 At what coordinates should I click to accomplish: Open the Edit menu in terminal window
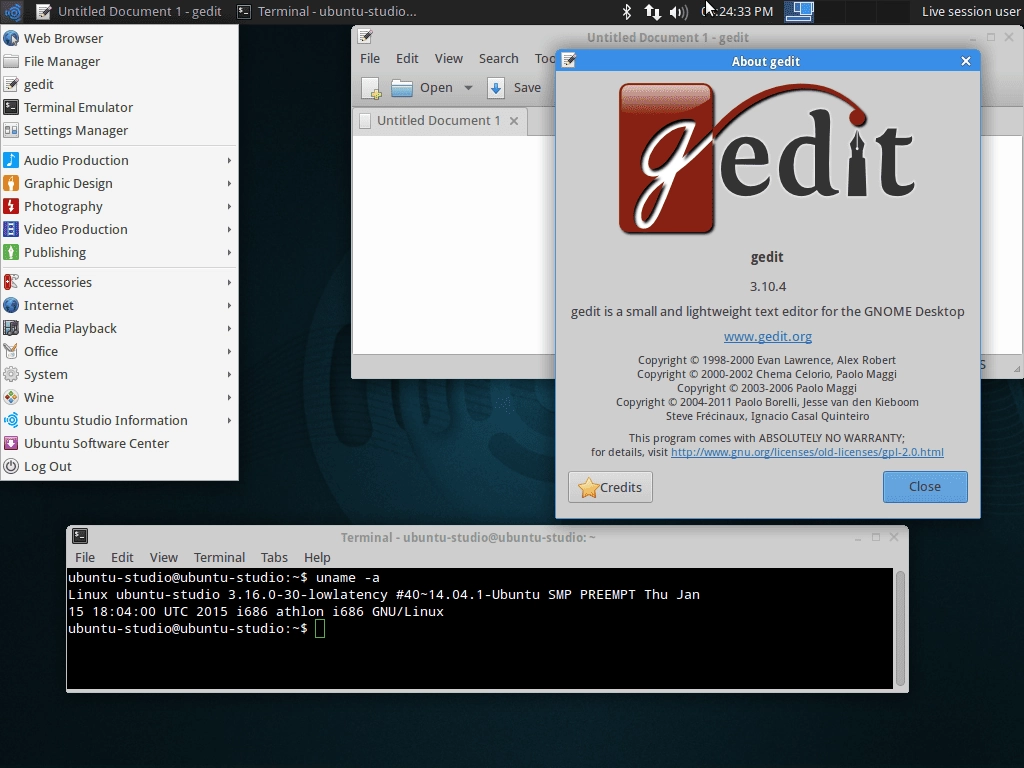point(122,558)
